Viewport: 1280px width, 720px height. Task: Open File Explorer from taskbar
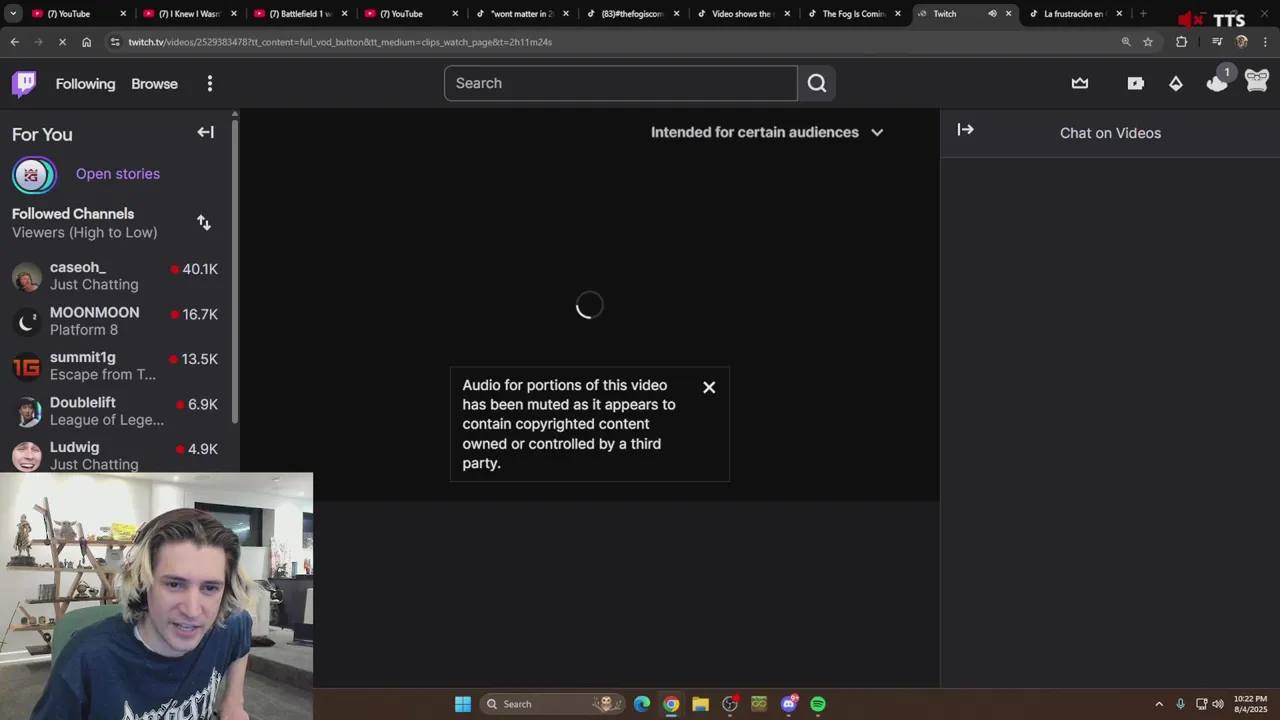point(700,704)
